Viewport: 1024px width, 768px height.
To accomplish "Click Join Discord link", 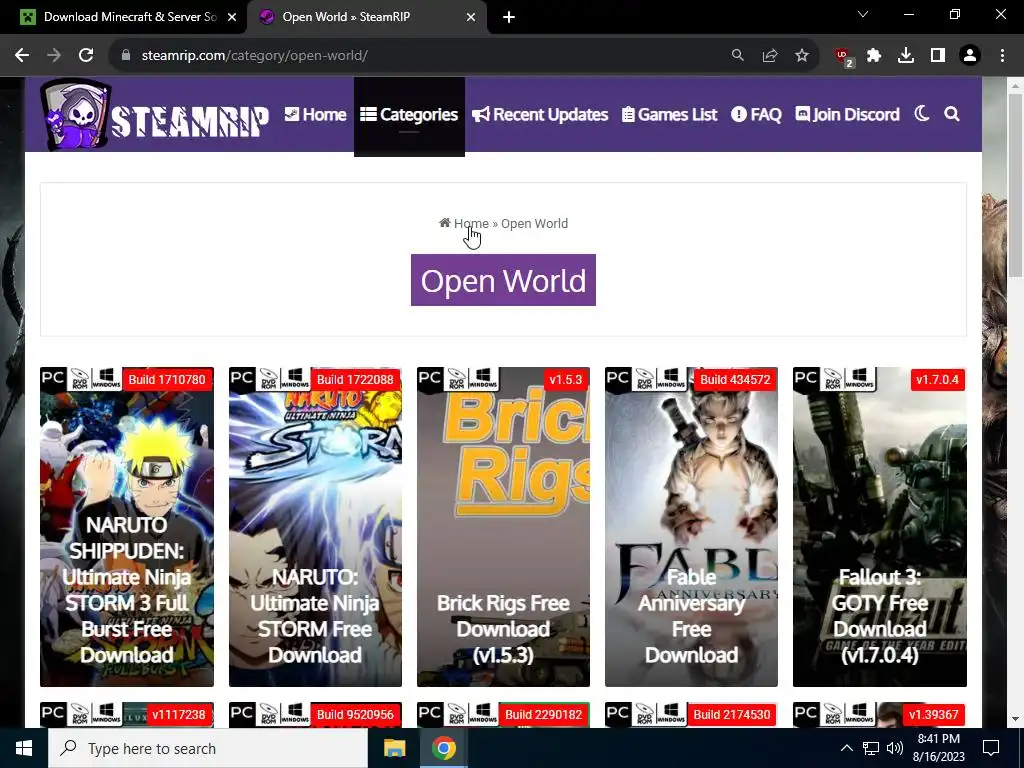I will [x=847, y=114].
